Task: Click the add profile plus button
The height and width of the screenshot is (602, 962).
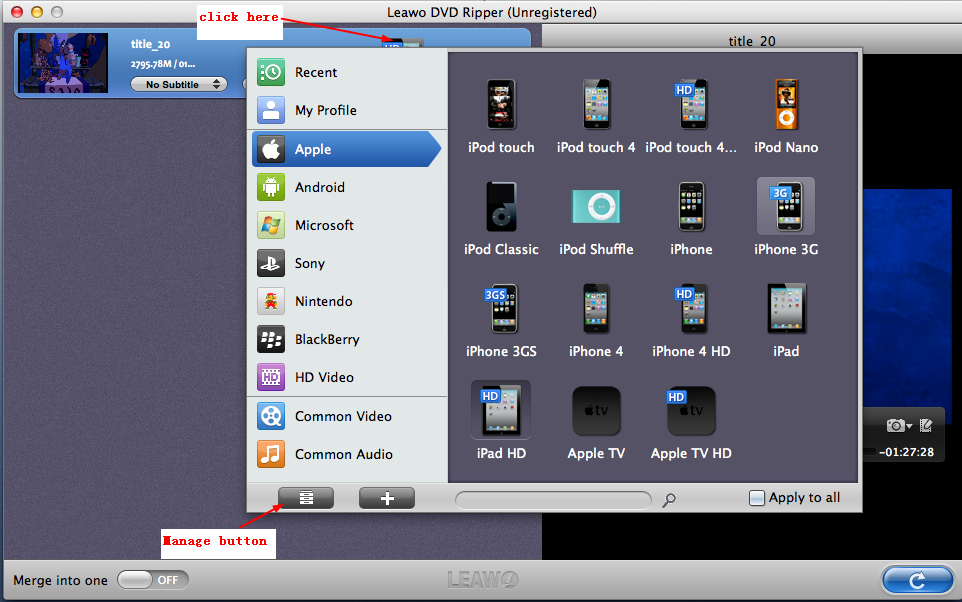Action: [x=387, y=498]
